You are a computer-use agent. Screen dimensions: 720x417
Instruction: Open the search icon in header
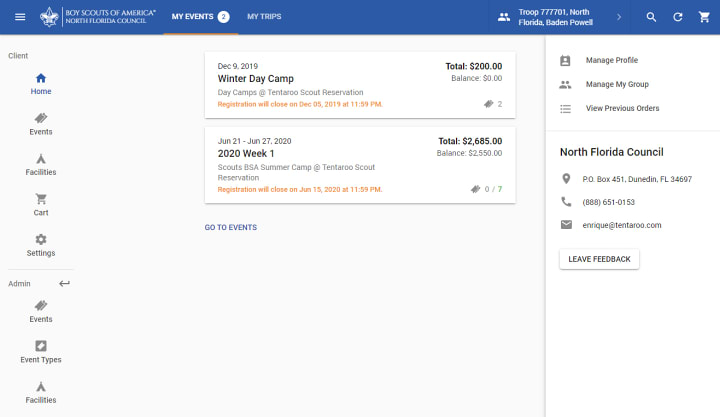click(651, 17)
